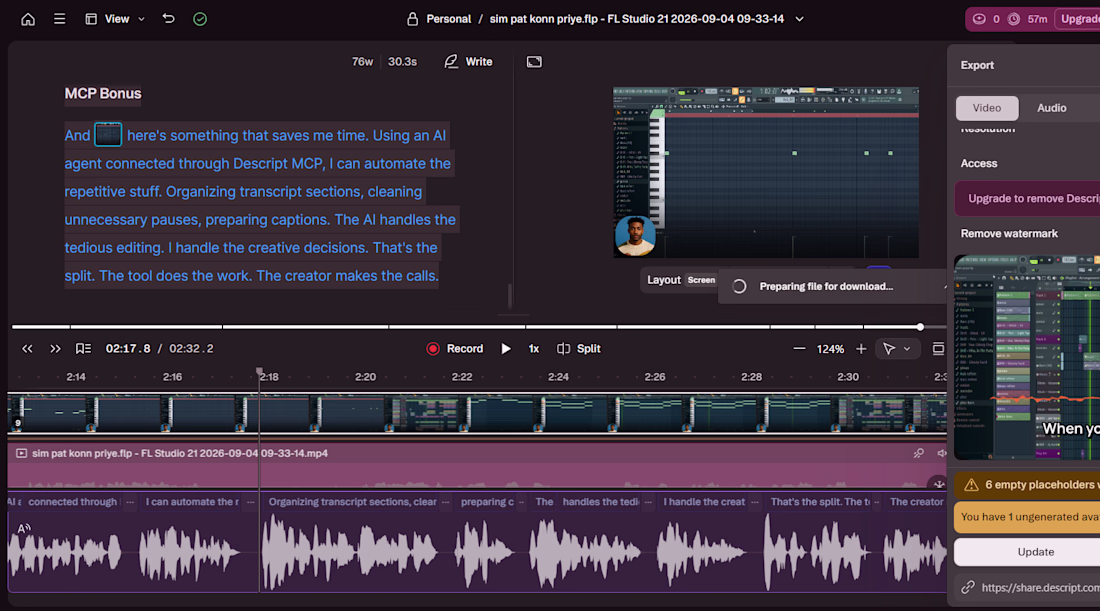Click the inline scene thumbnail after 'And'
Screen dimensions: 1100x611
tap(108, 134)
